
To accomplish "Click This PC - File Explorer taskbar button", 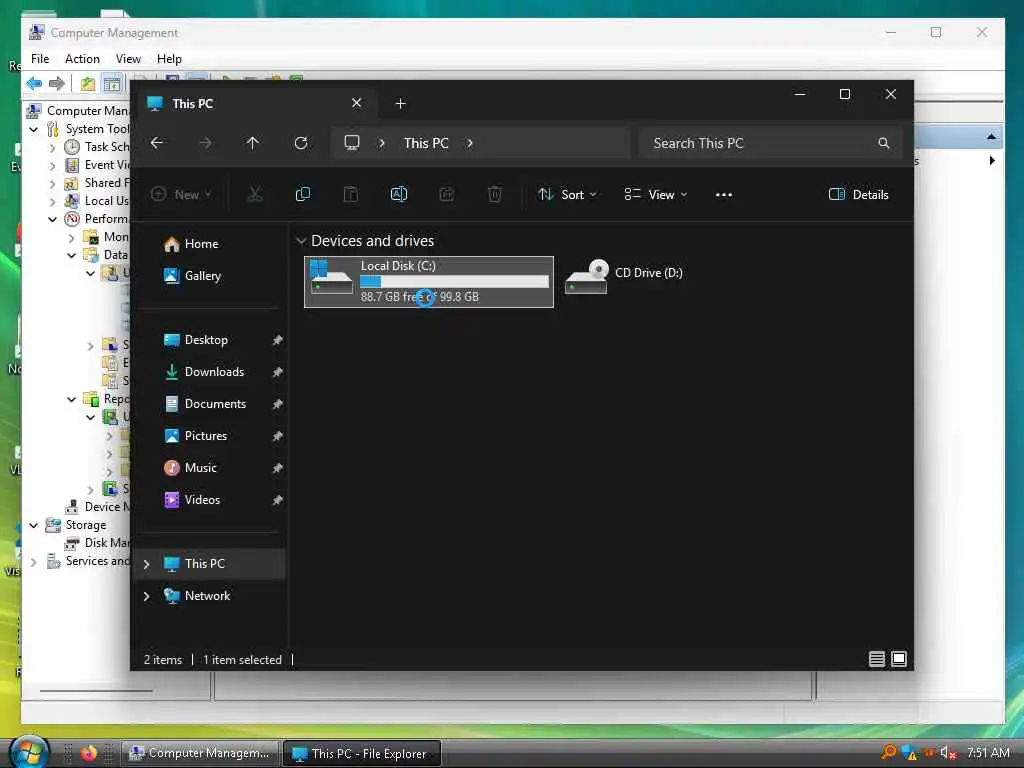I will point(362,754).
